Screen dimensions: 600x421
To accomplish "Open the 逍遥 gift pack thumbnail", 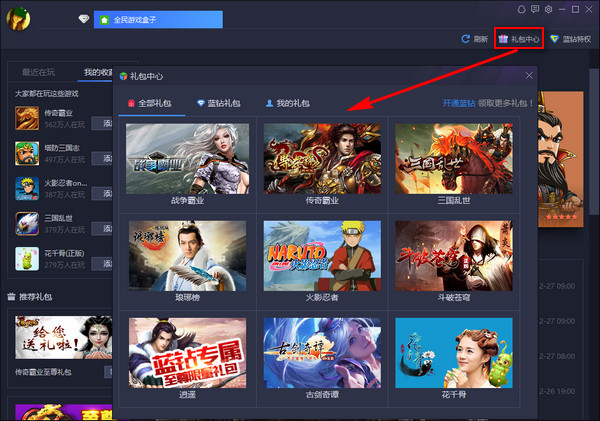I will [x=188, y=353].
